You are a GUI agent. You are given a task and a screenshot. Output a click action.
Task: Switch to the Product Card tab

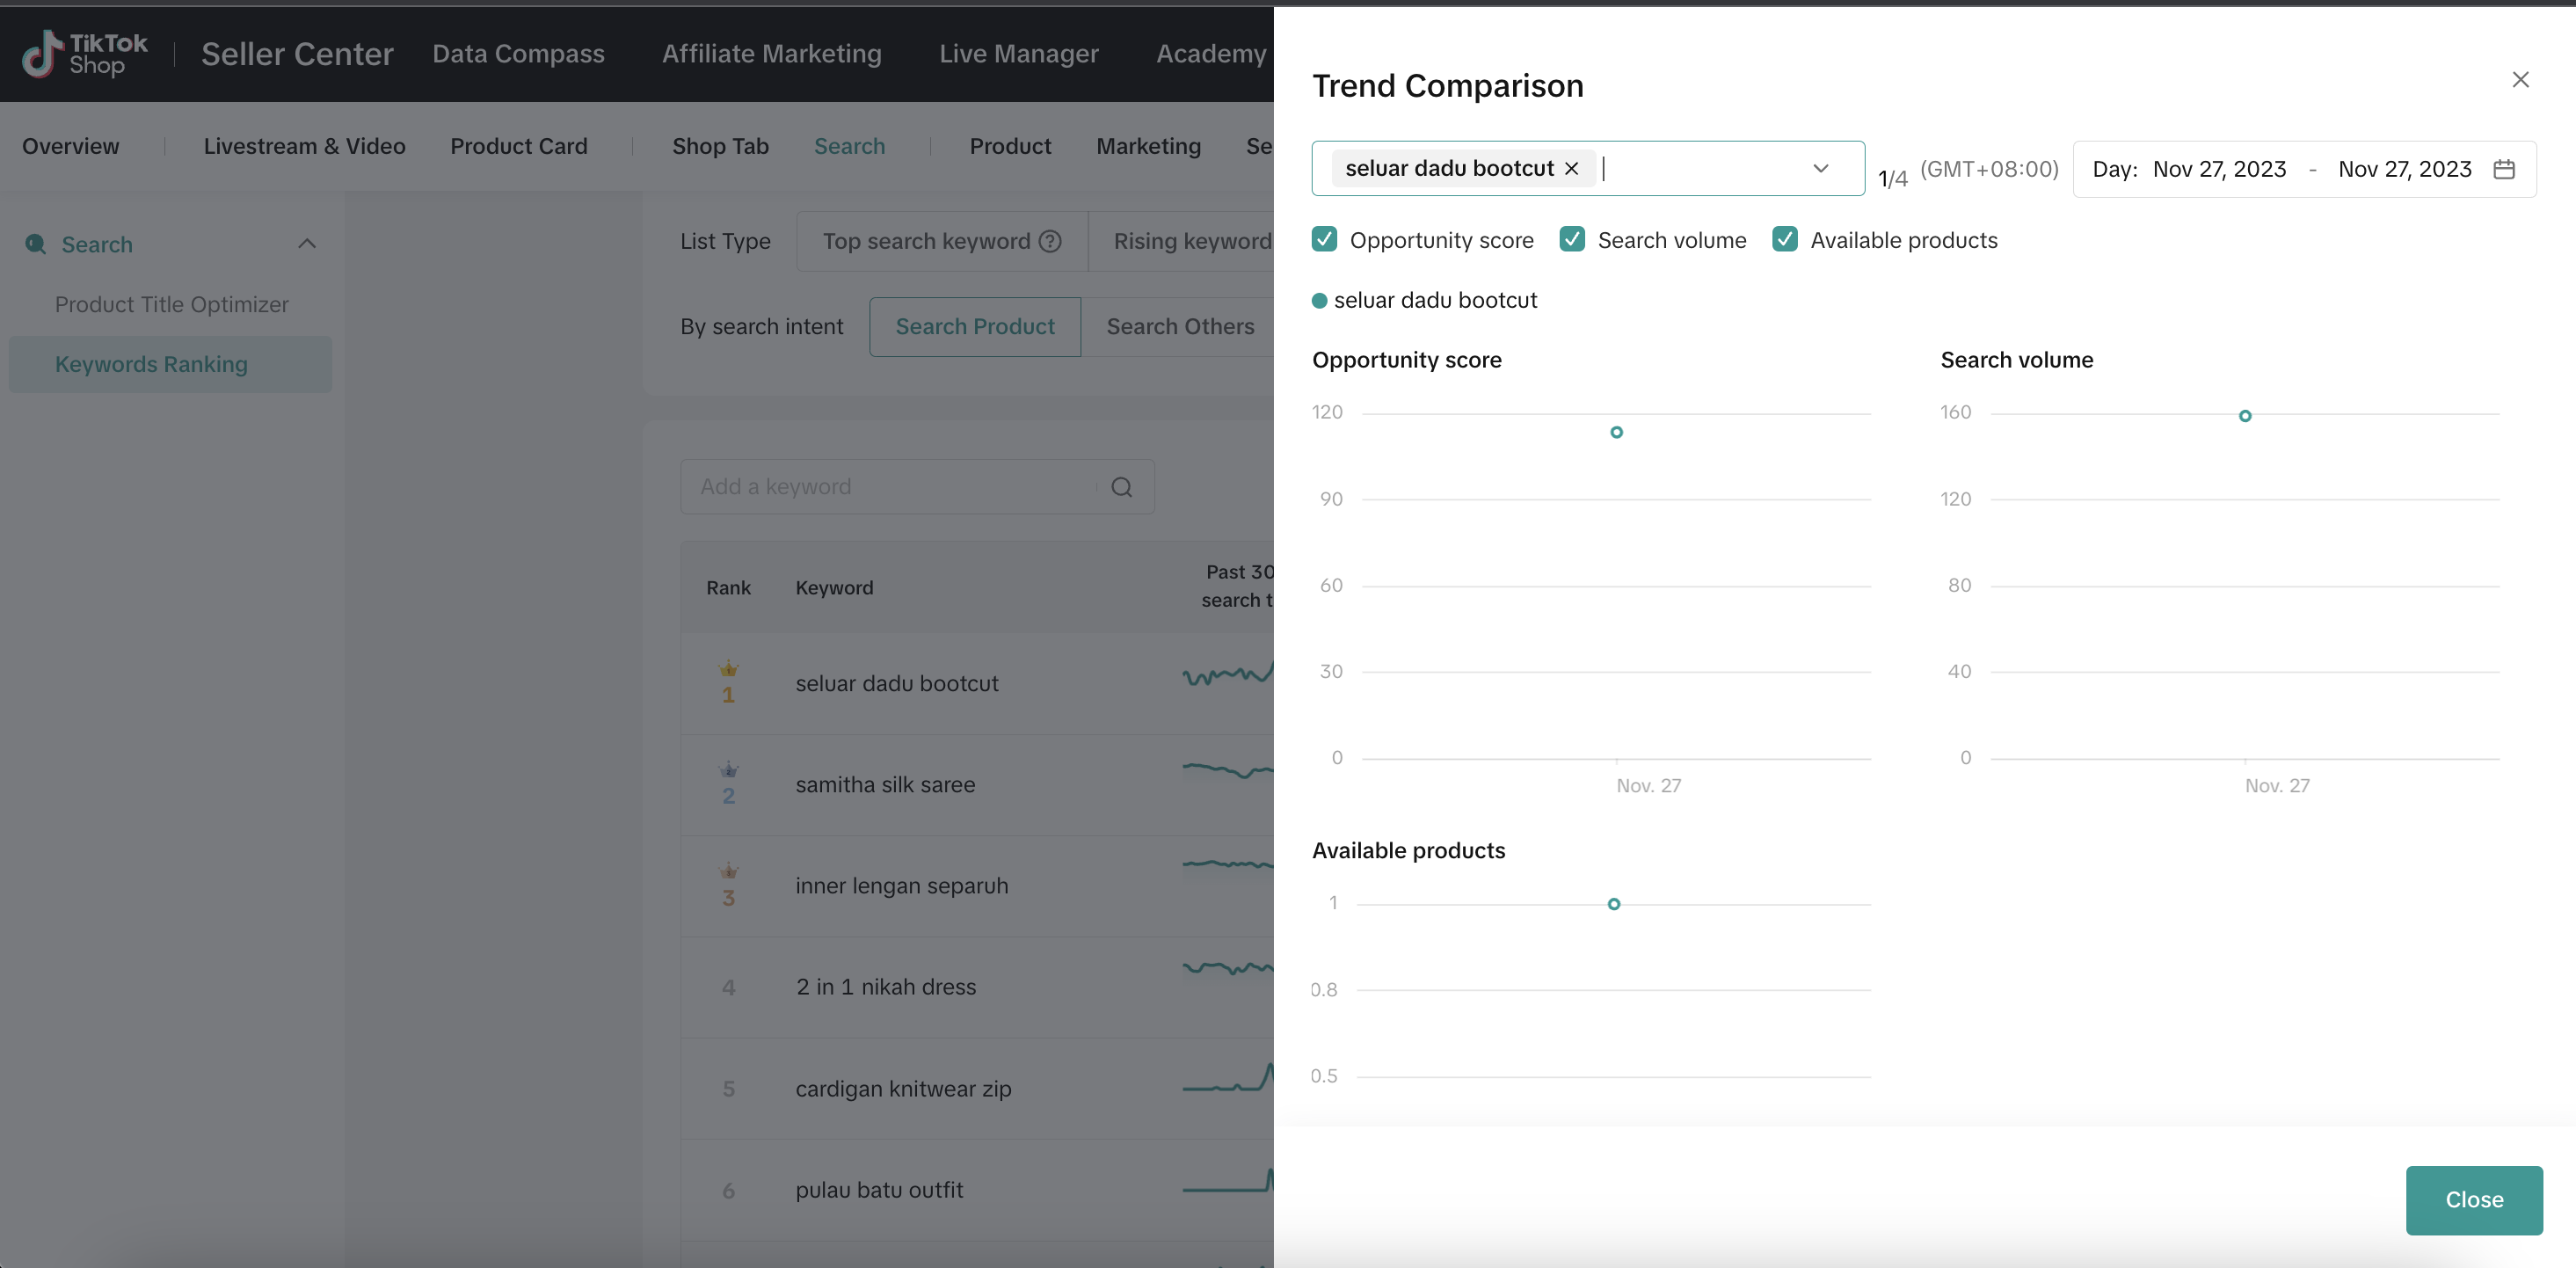(x=518, y=146)
